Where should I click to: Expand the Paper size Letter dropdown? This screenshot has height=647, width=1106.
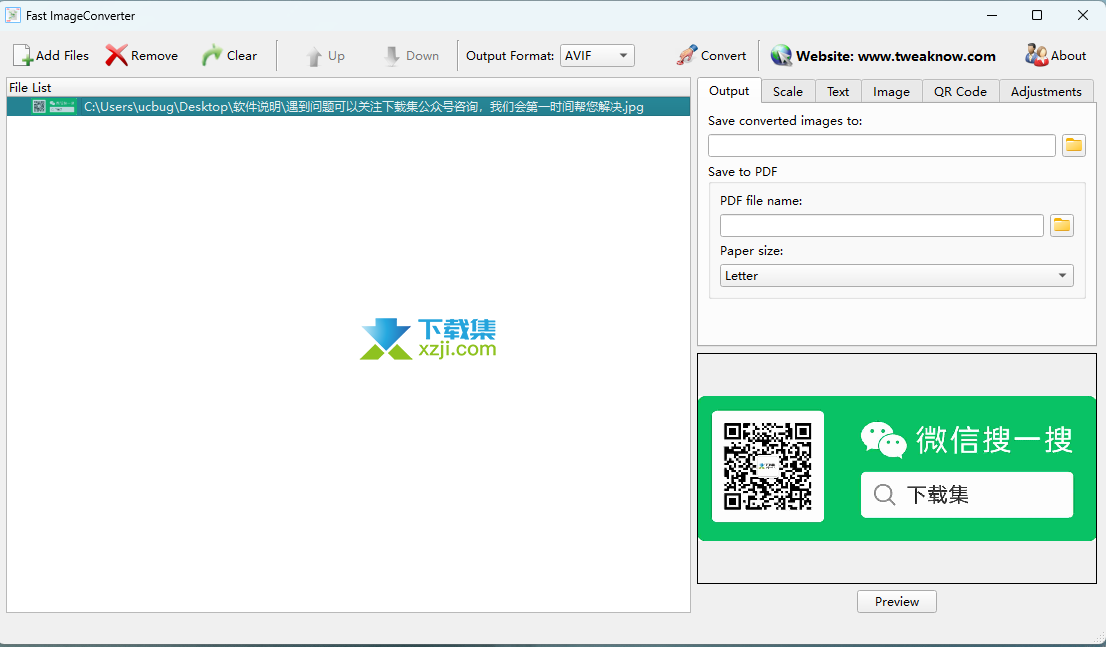pyautogui.click(x=897, y=276)
